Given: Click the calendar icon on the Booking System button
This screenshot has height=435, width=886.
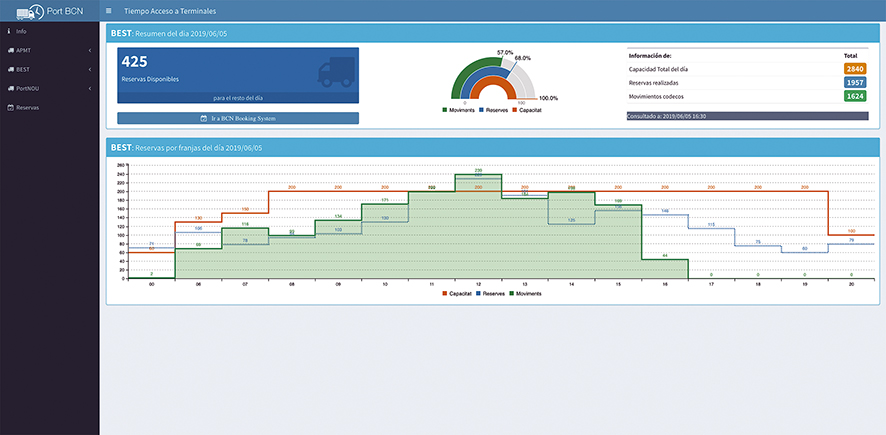Looking at the screenshot, I should [x=203, y=119].
